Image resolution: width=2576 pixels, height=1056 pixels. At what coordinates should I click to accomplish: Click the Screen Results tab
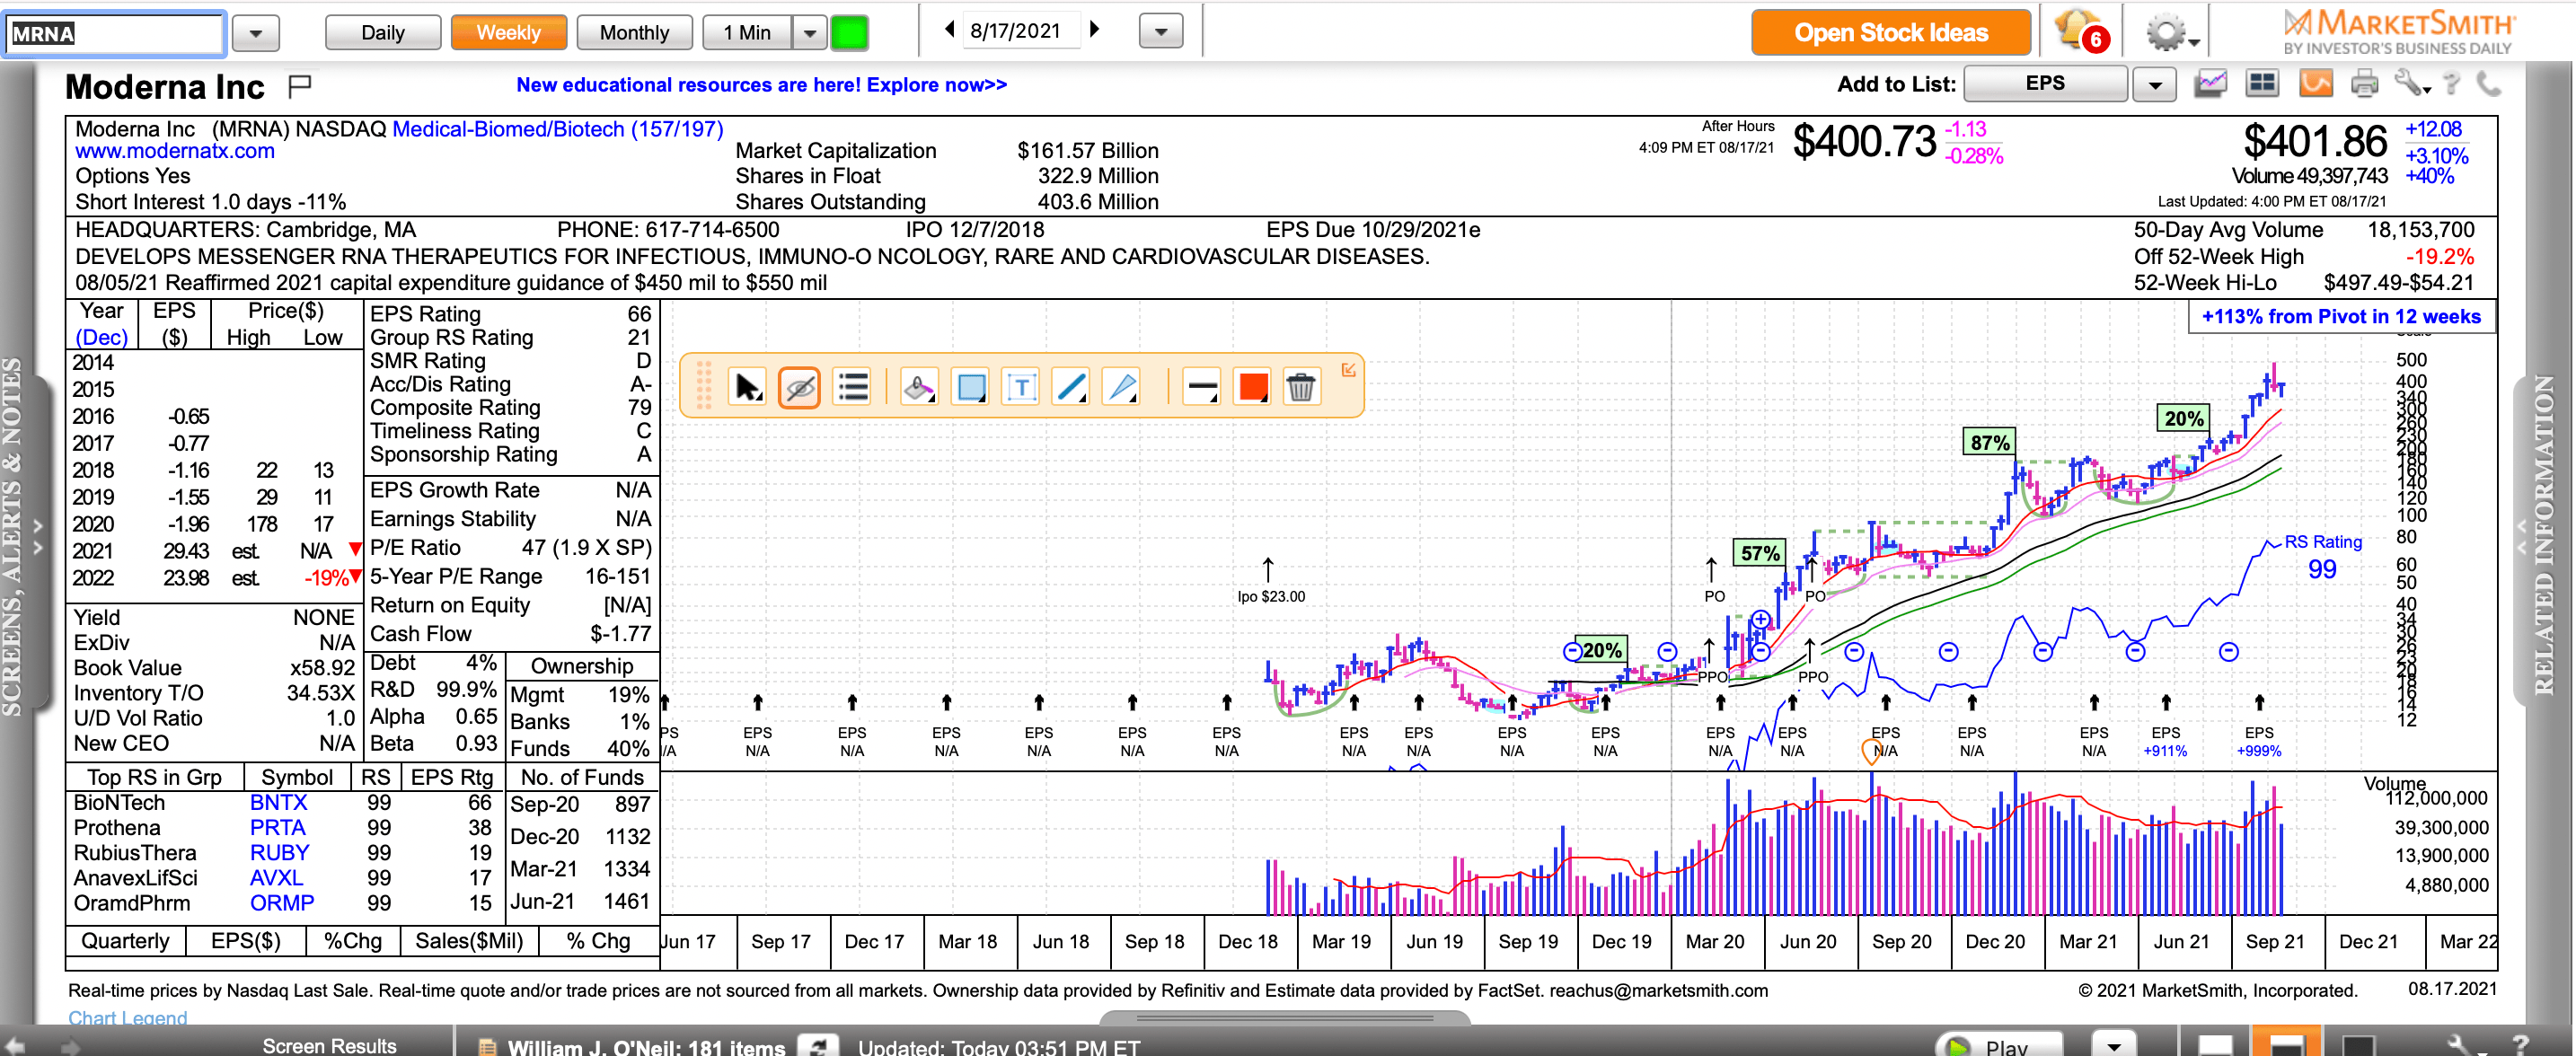pyautogui.click(x=329, y=1045)
